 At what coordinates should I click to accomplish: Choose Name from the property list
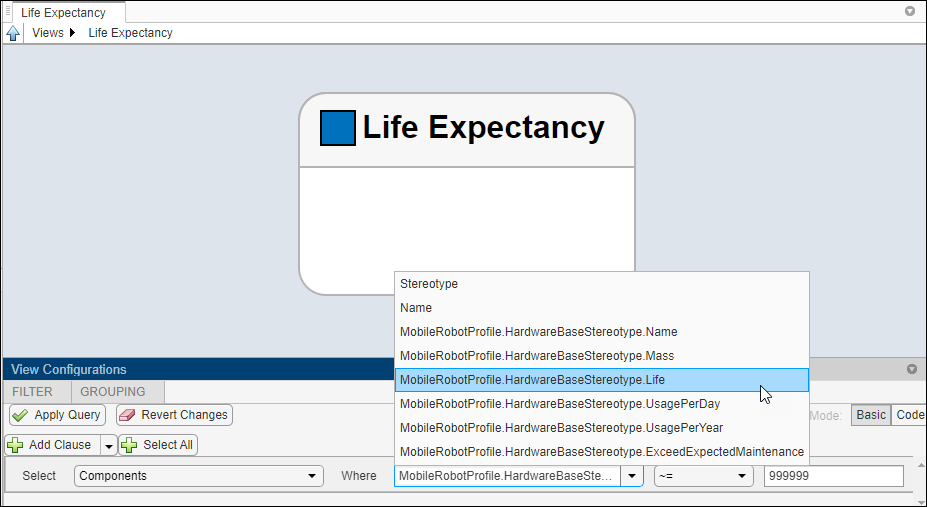[x=602, y=308]
